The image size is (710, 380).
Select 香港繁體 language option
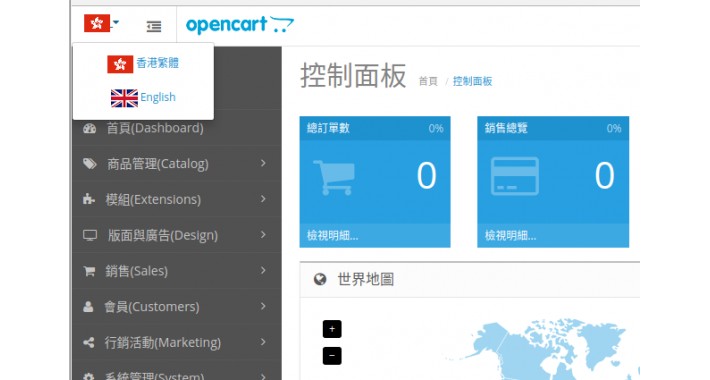pos(143,63)
